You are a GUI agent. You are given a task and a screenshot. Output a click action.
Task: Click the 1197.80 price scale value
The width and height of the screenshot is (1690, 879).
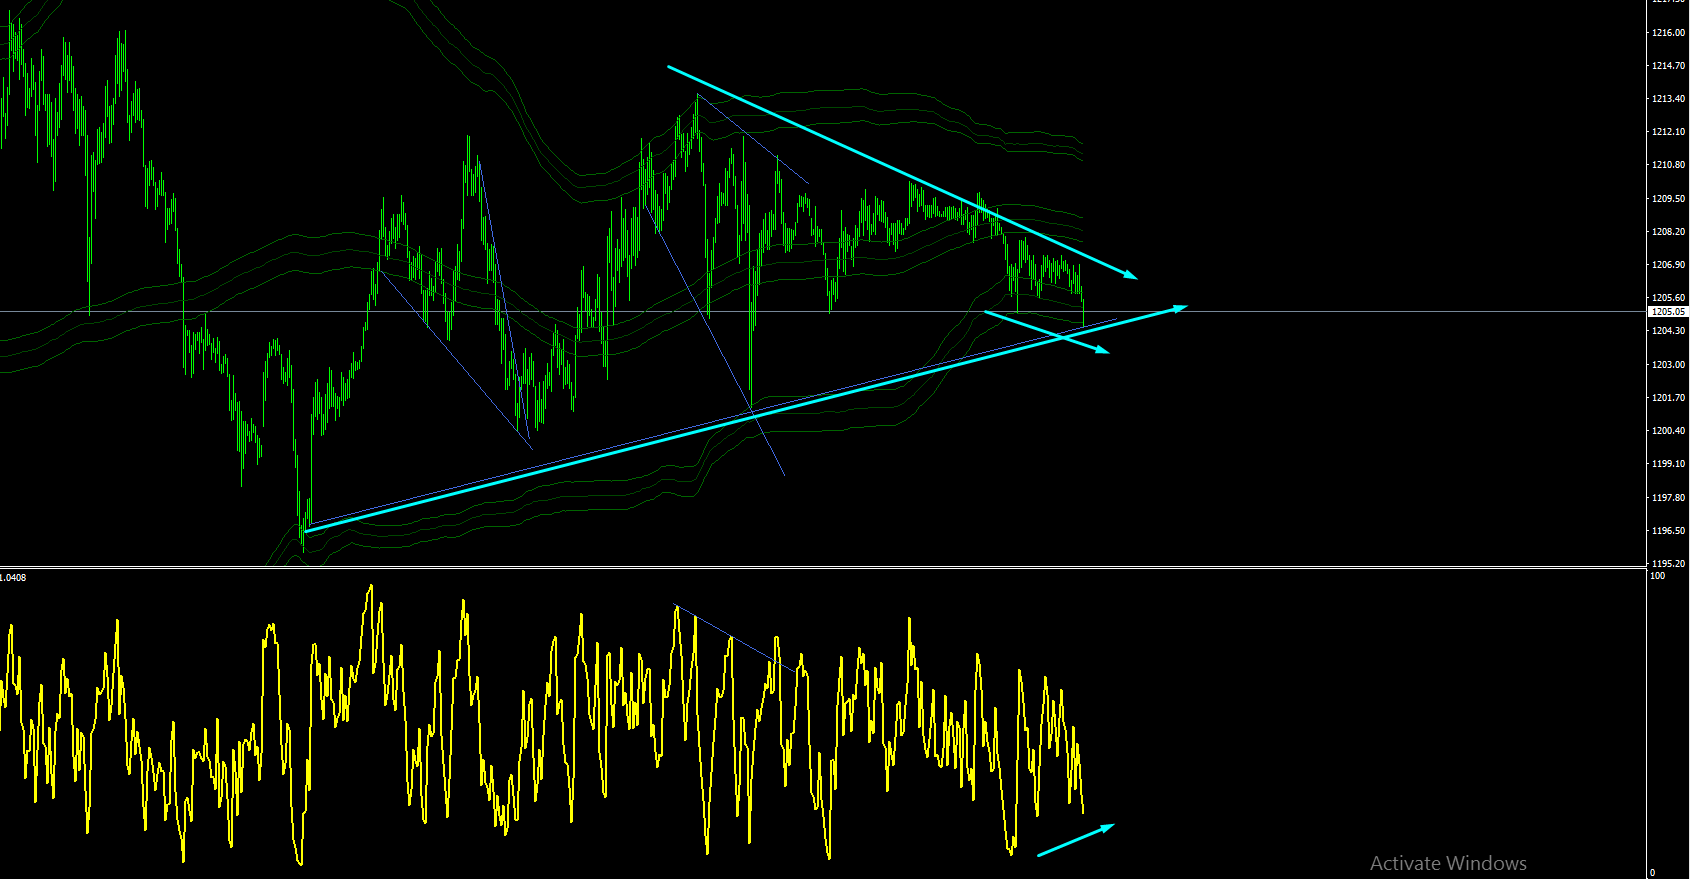tap(1668, 498)
